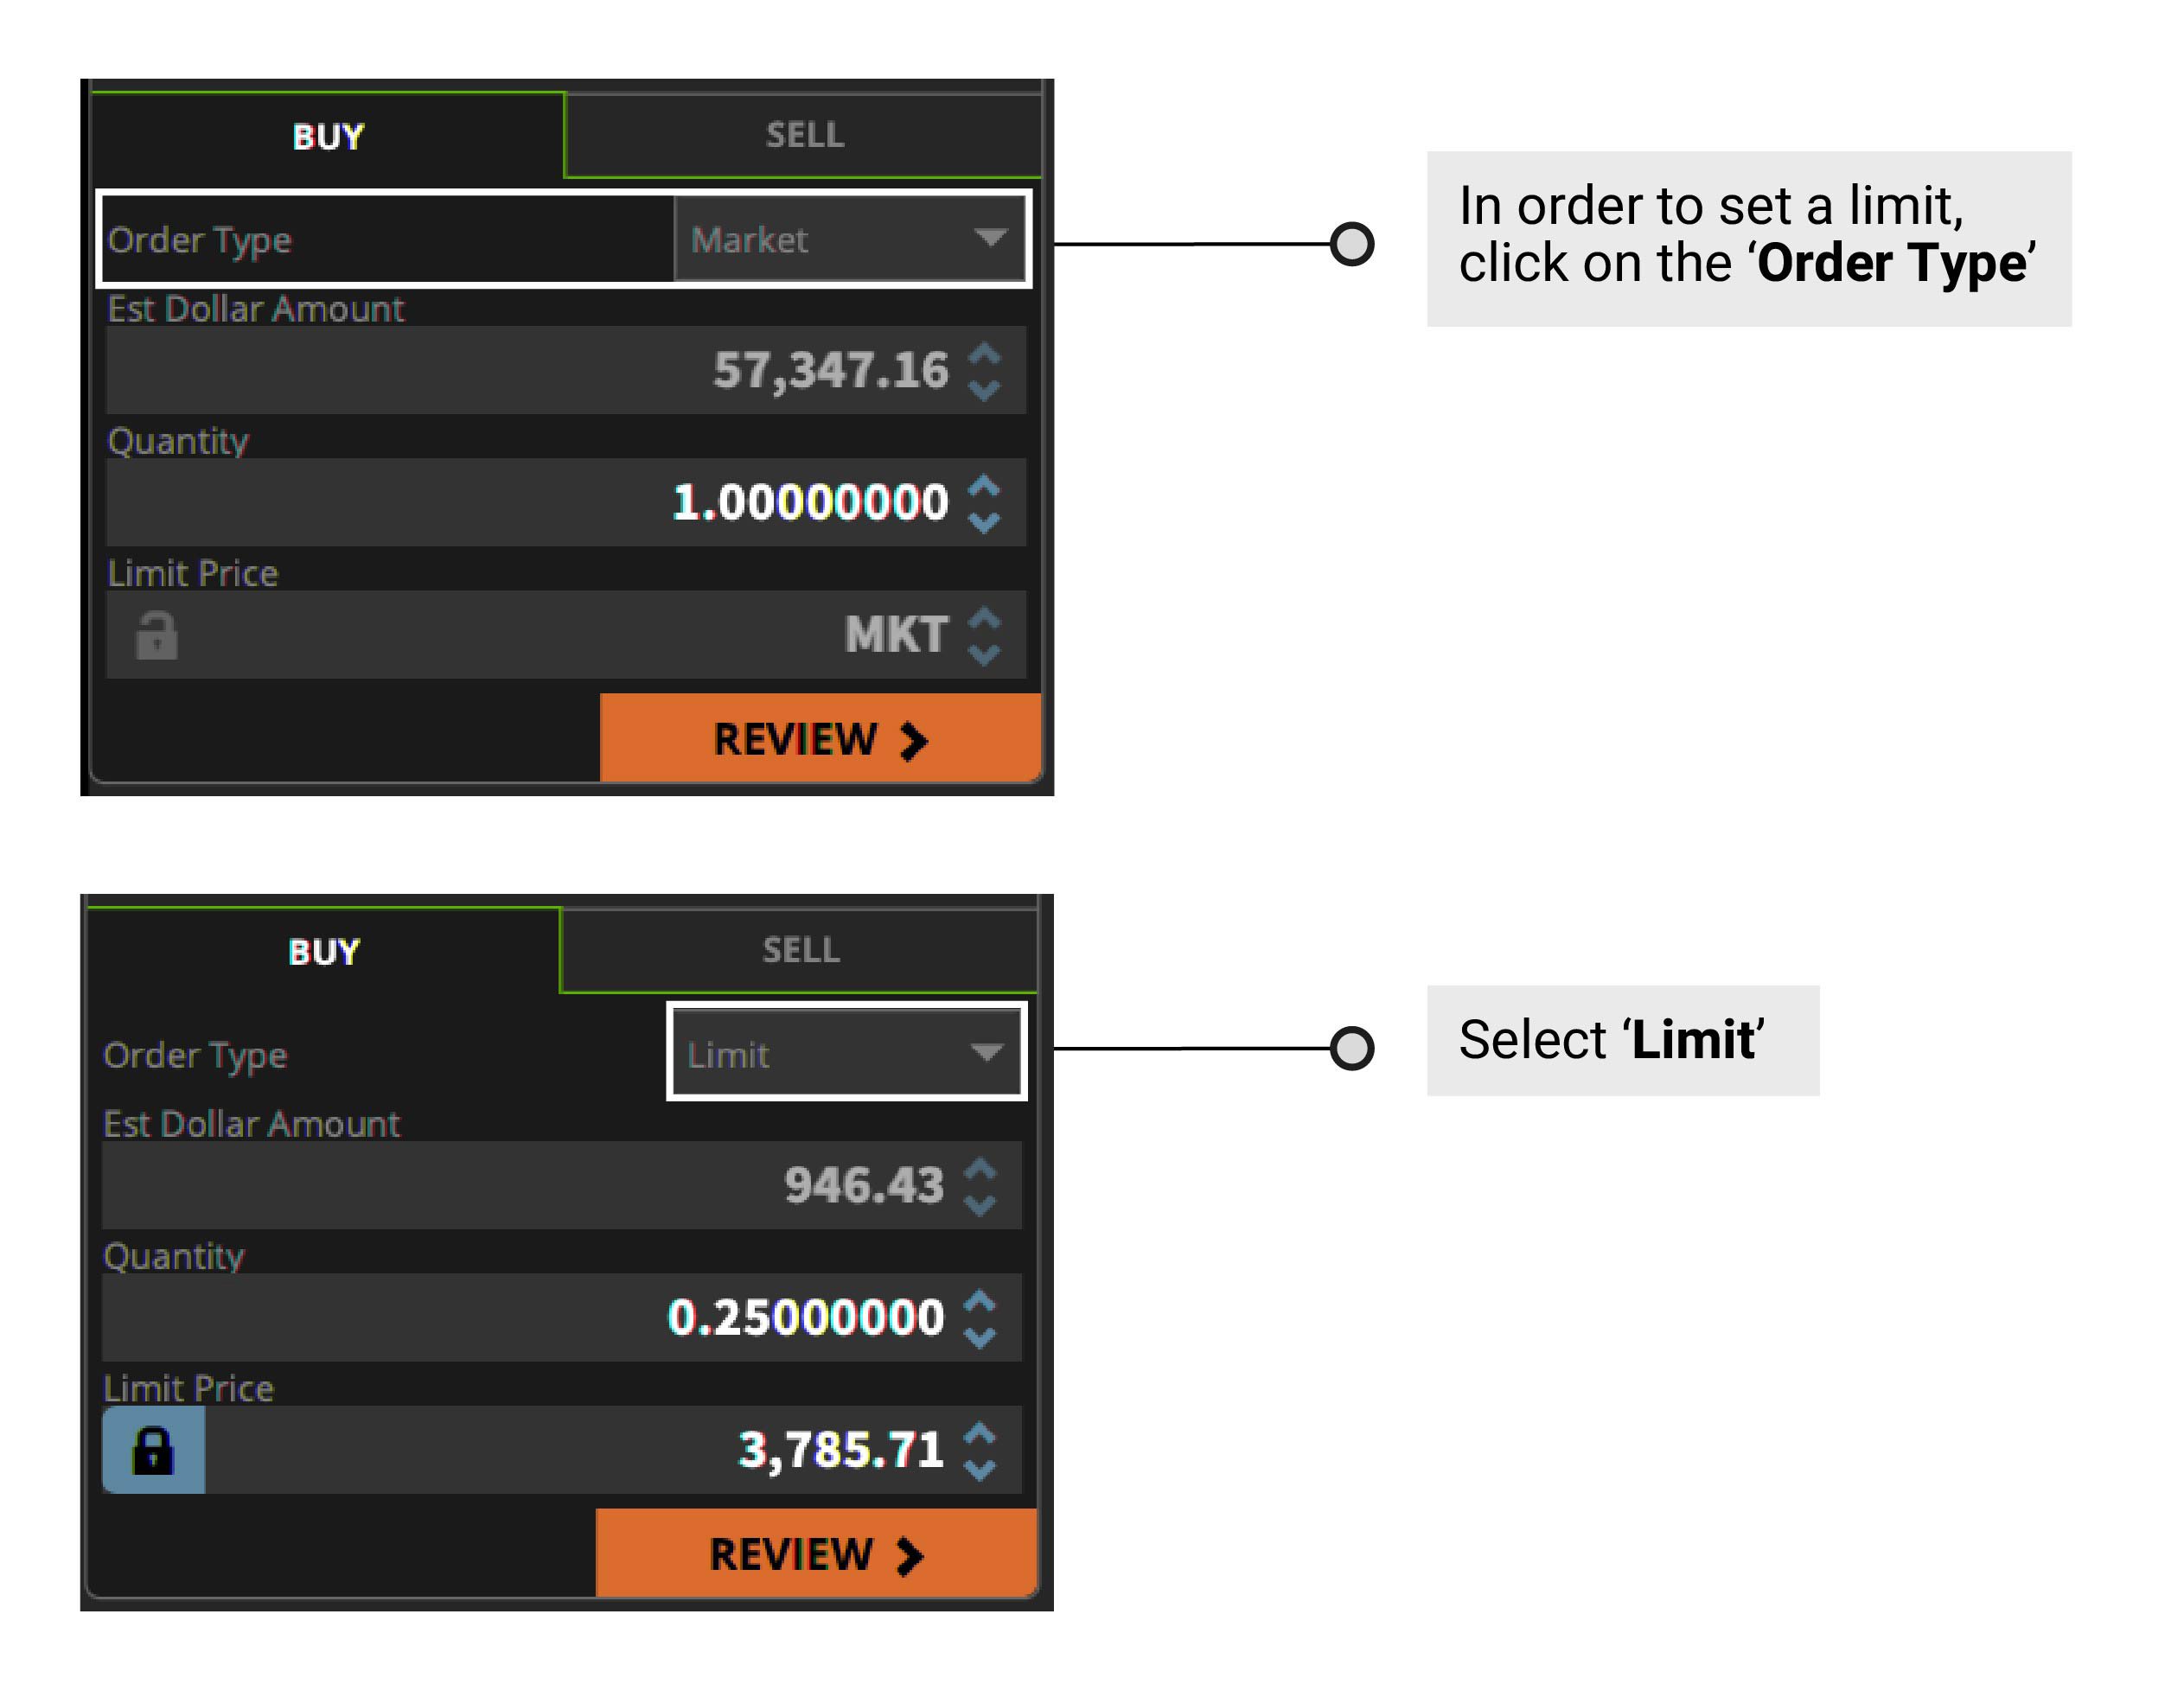
Task: Click the dropdown arrow next to Market
Action: [x=989, y=238]
